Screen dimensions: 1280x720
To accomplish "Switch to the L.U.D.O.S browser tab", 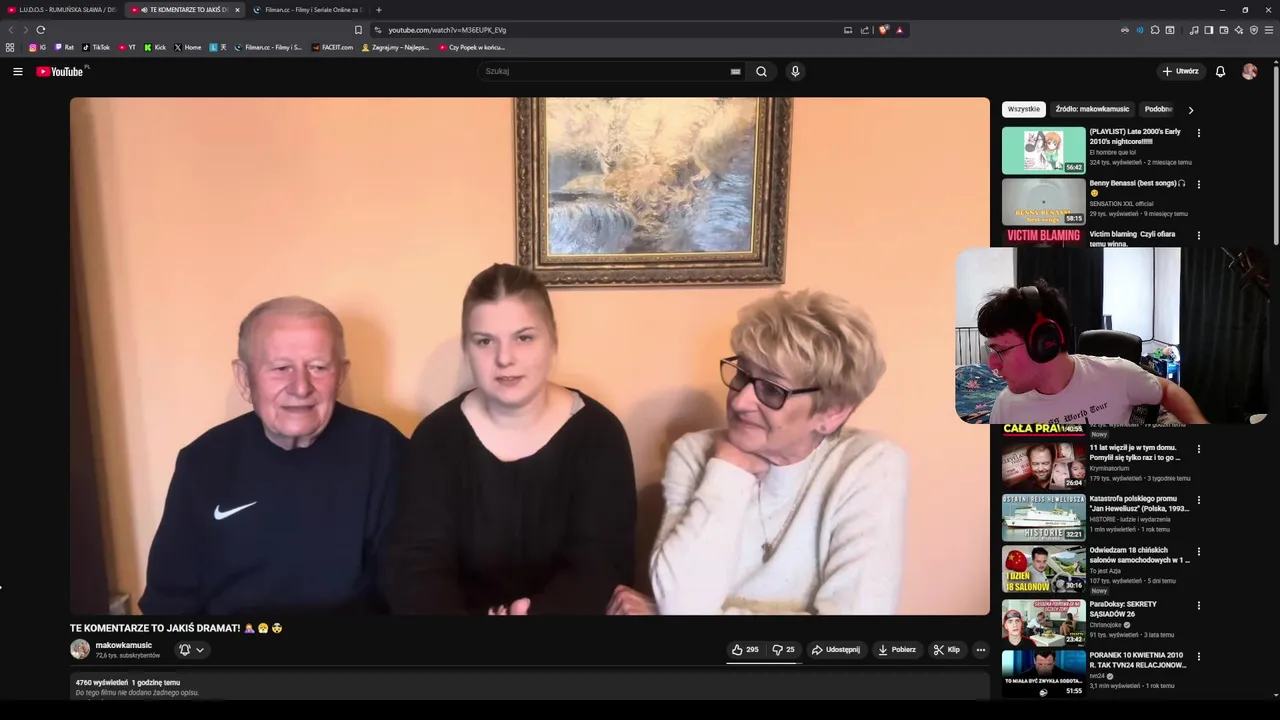I will (x=62, y=10).
